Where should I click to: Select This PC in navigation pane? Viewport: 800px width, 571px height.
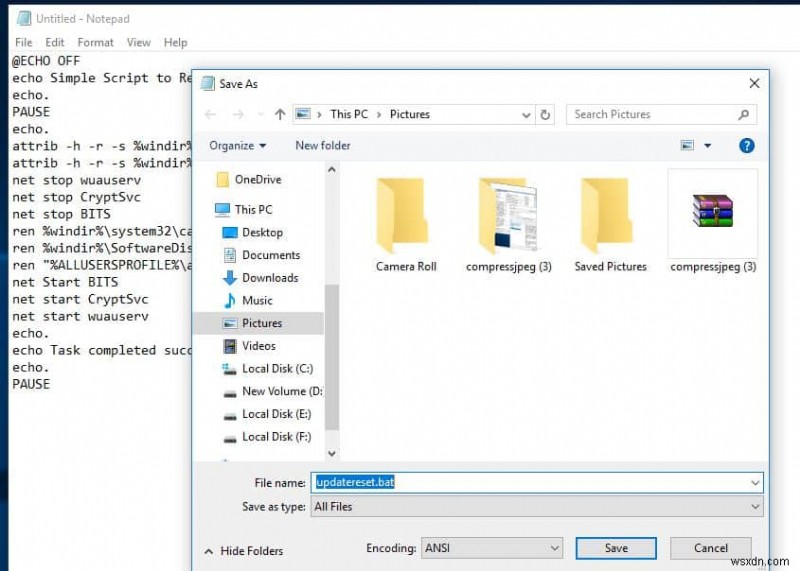[254, 210]
